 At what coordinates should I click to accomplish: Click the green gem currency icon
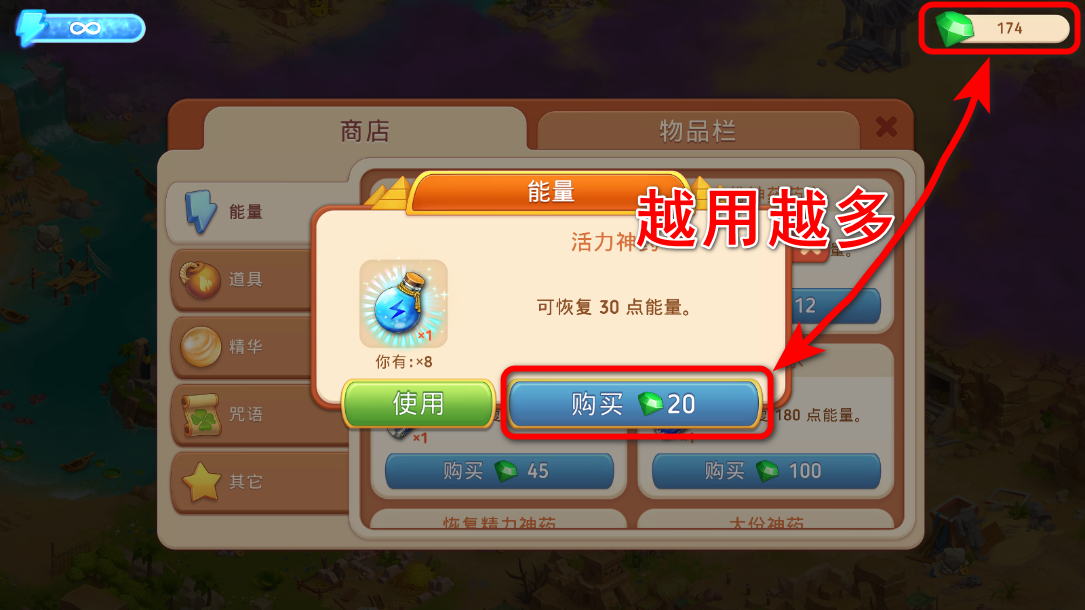[x=954, y=28]
